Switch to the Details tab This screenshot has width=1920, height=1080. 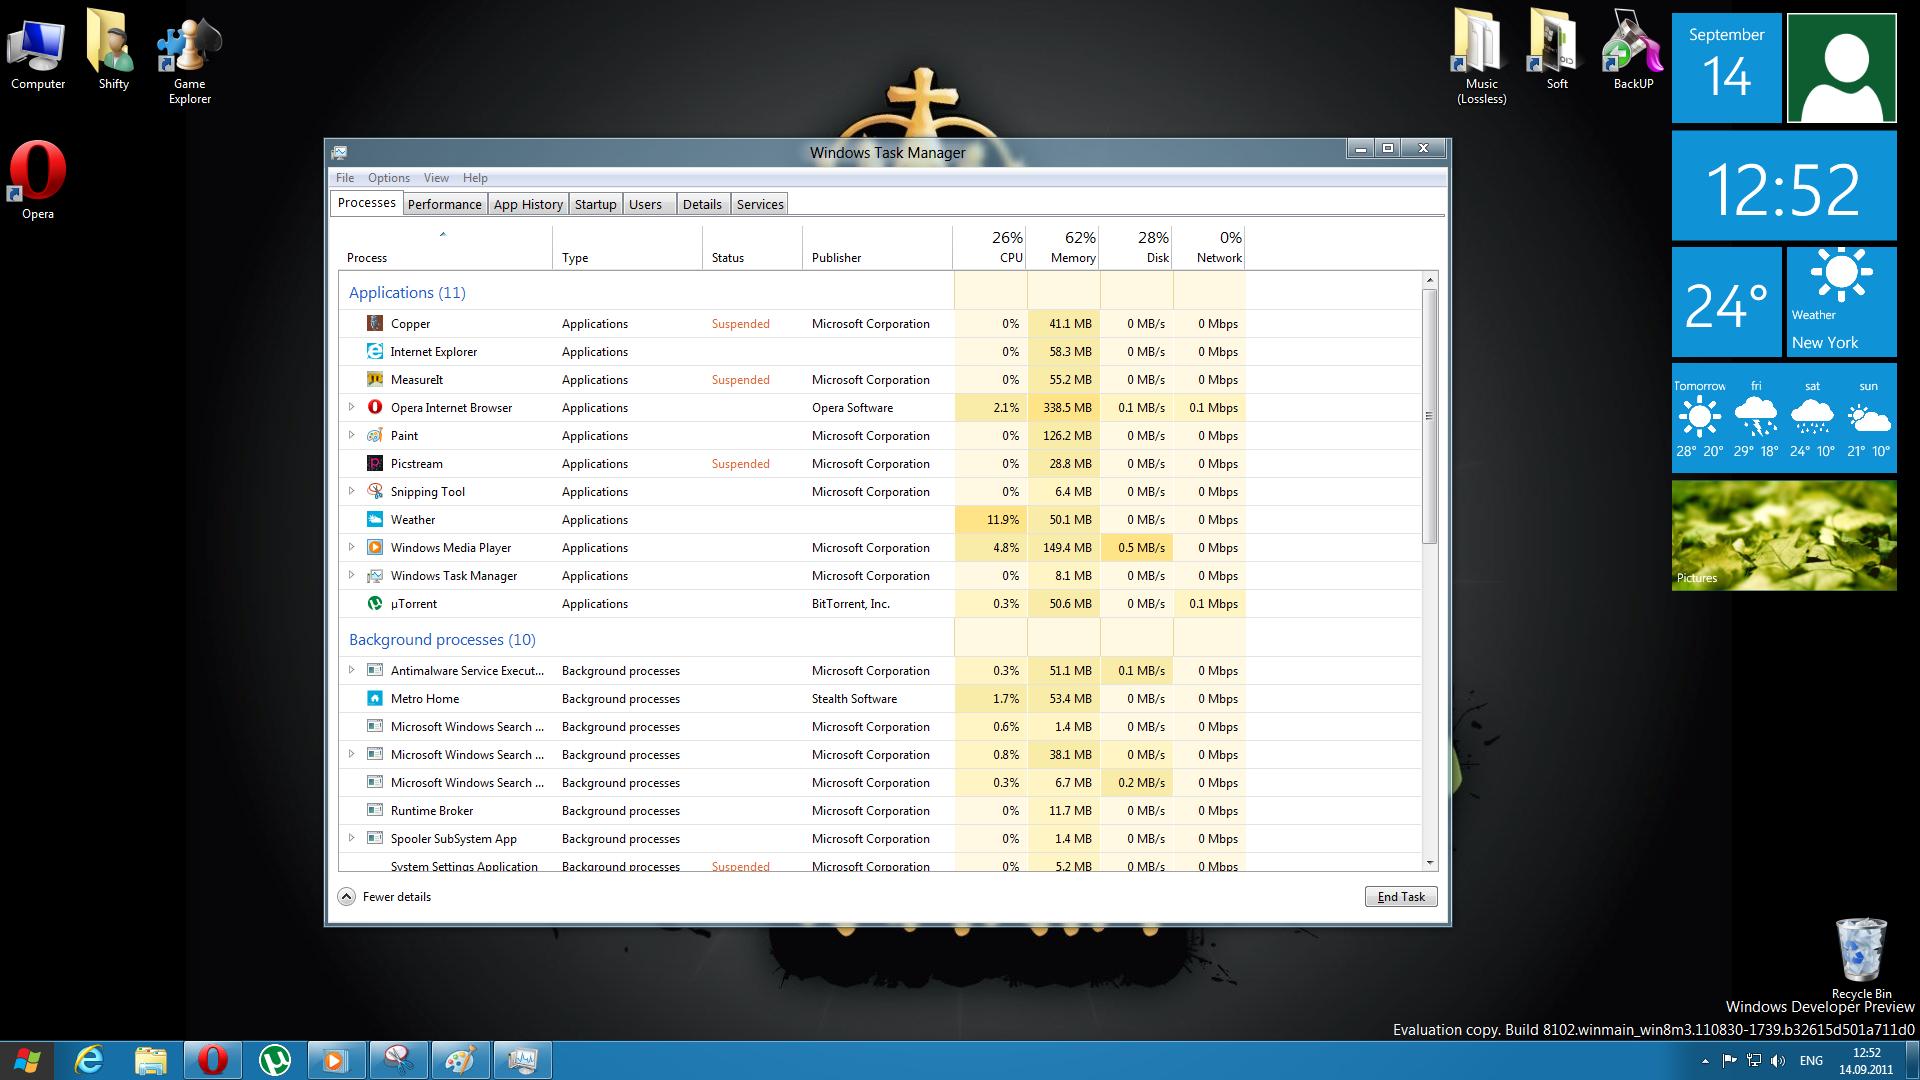(x=702, y=204)
